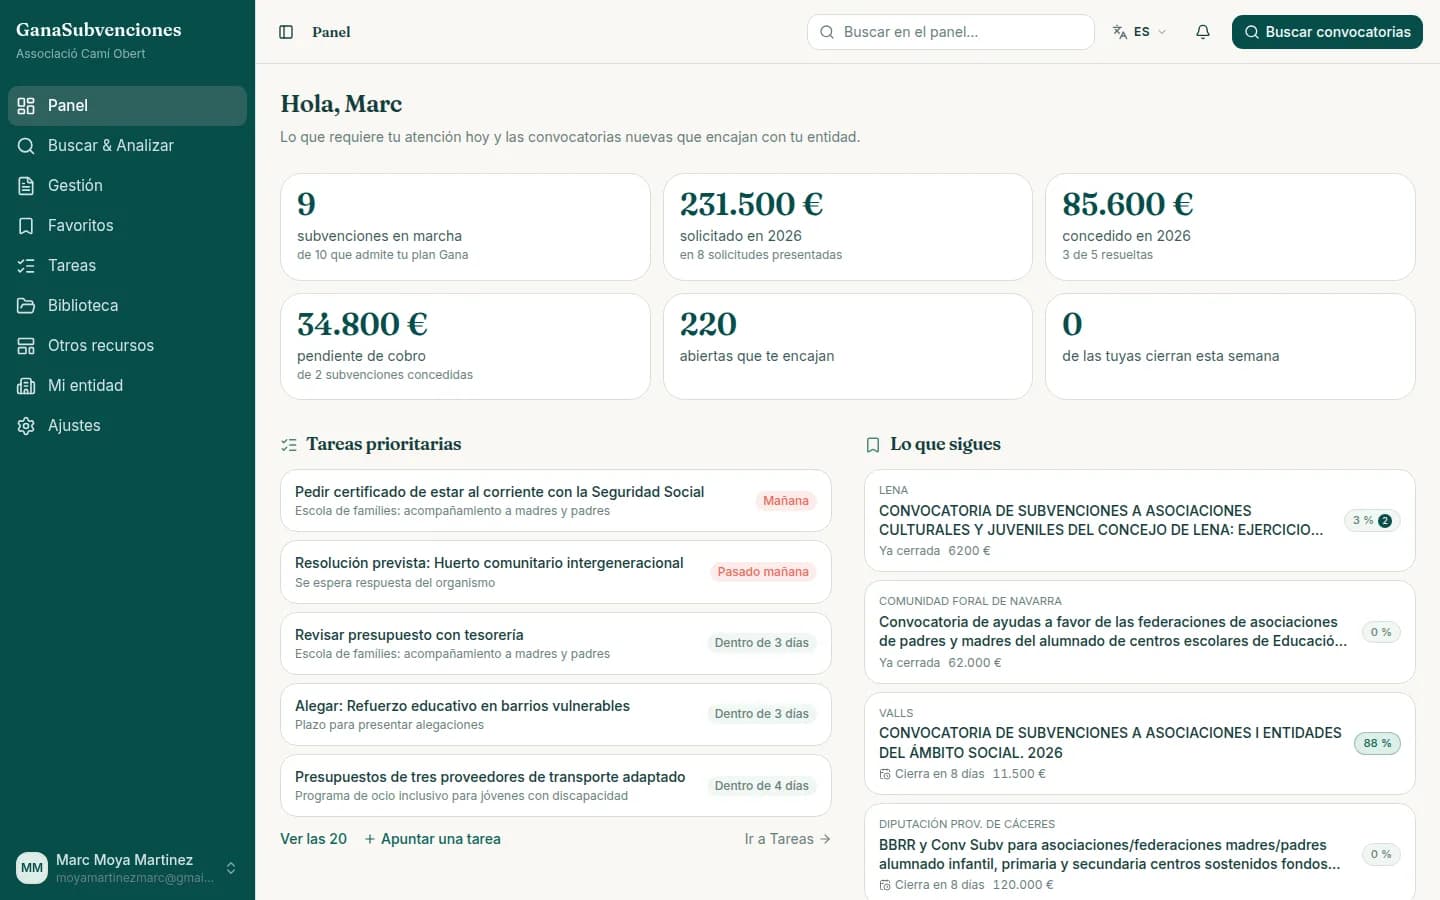Screen dimensions: 1440x900
Task: Click the Gestión document icon
Action: tap(26, 186)
